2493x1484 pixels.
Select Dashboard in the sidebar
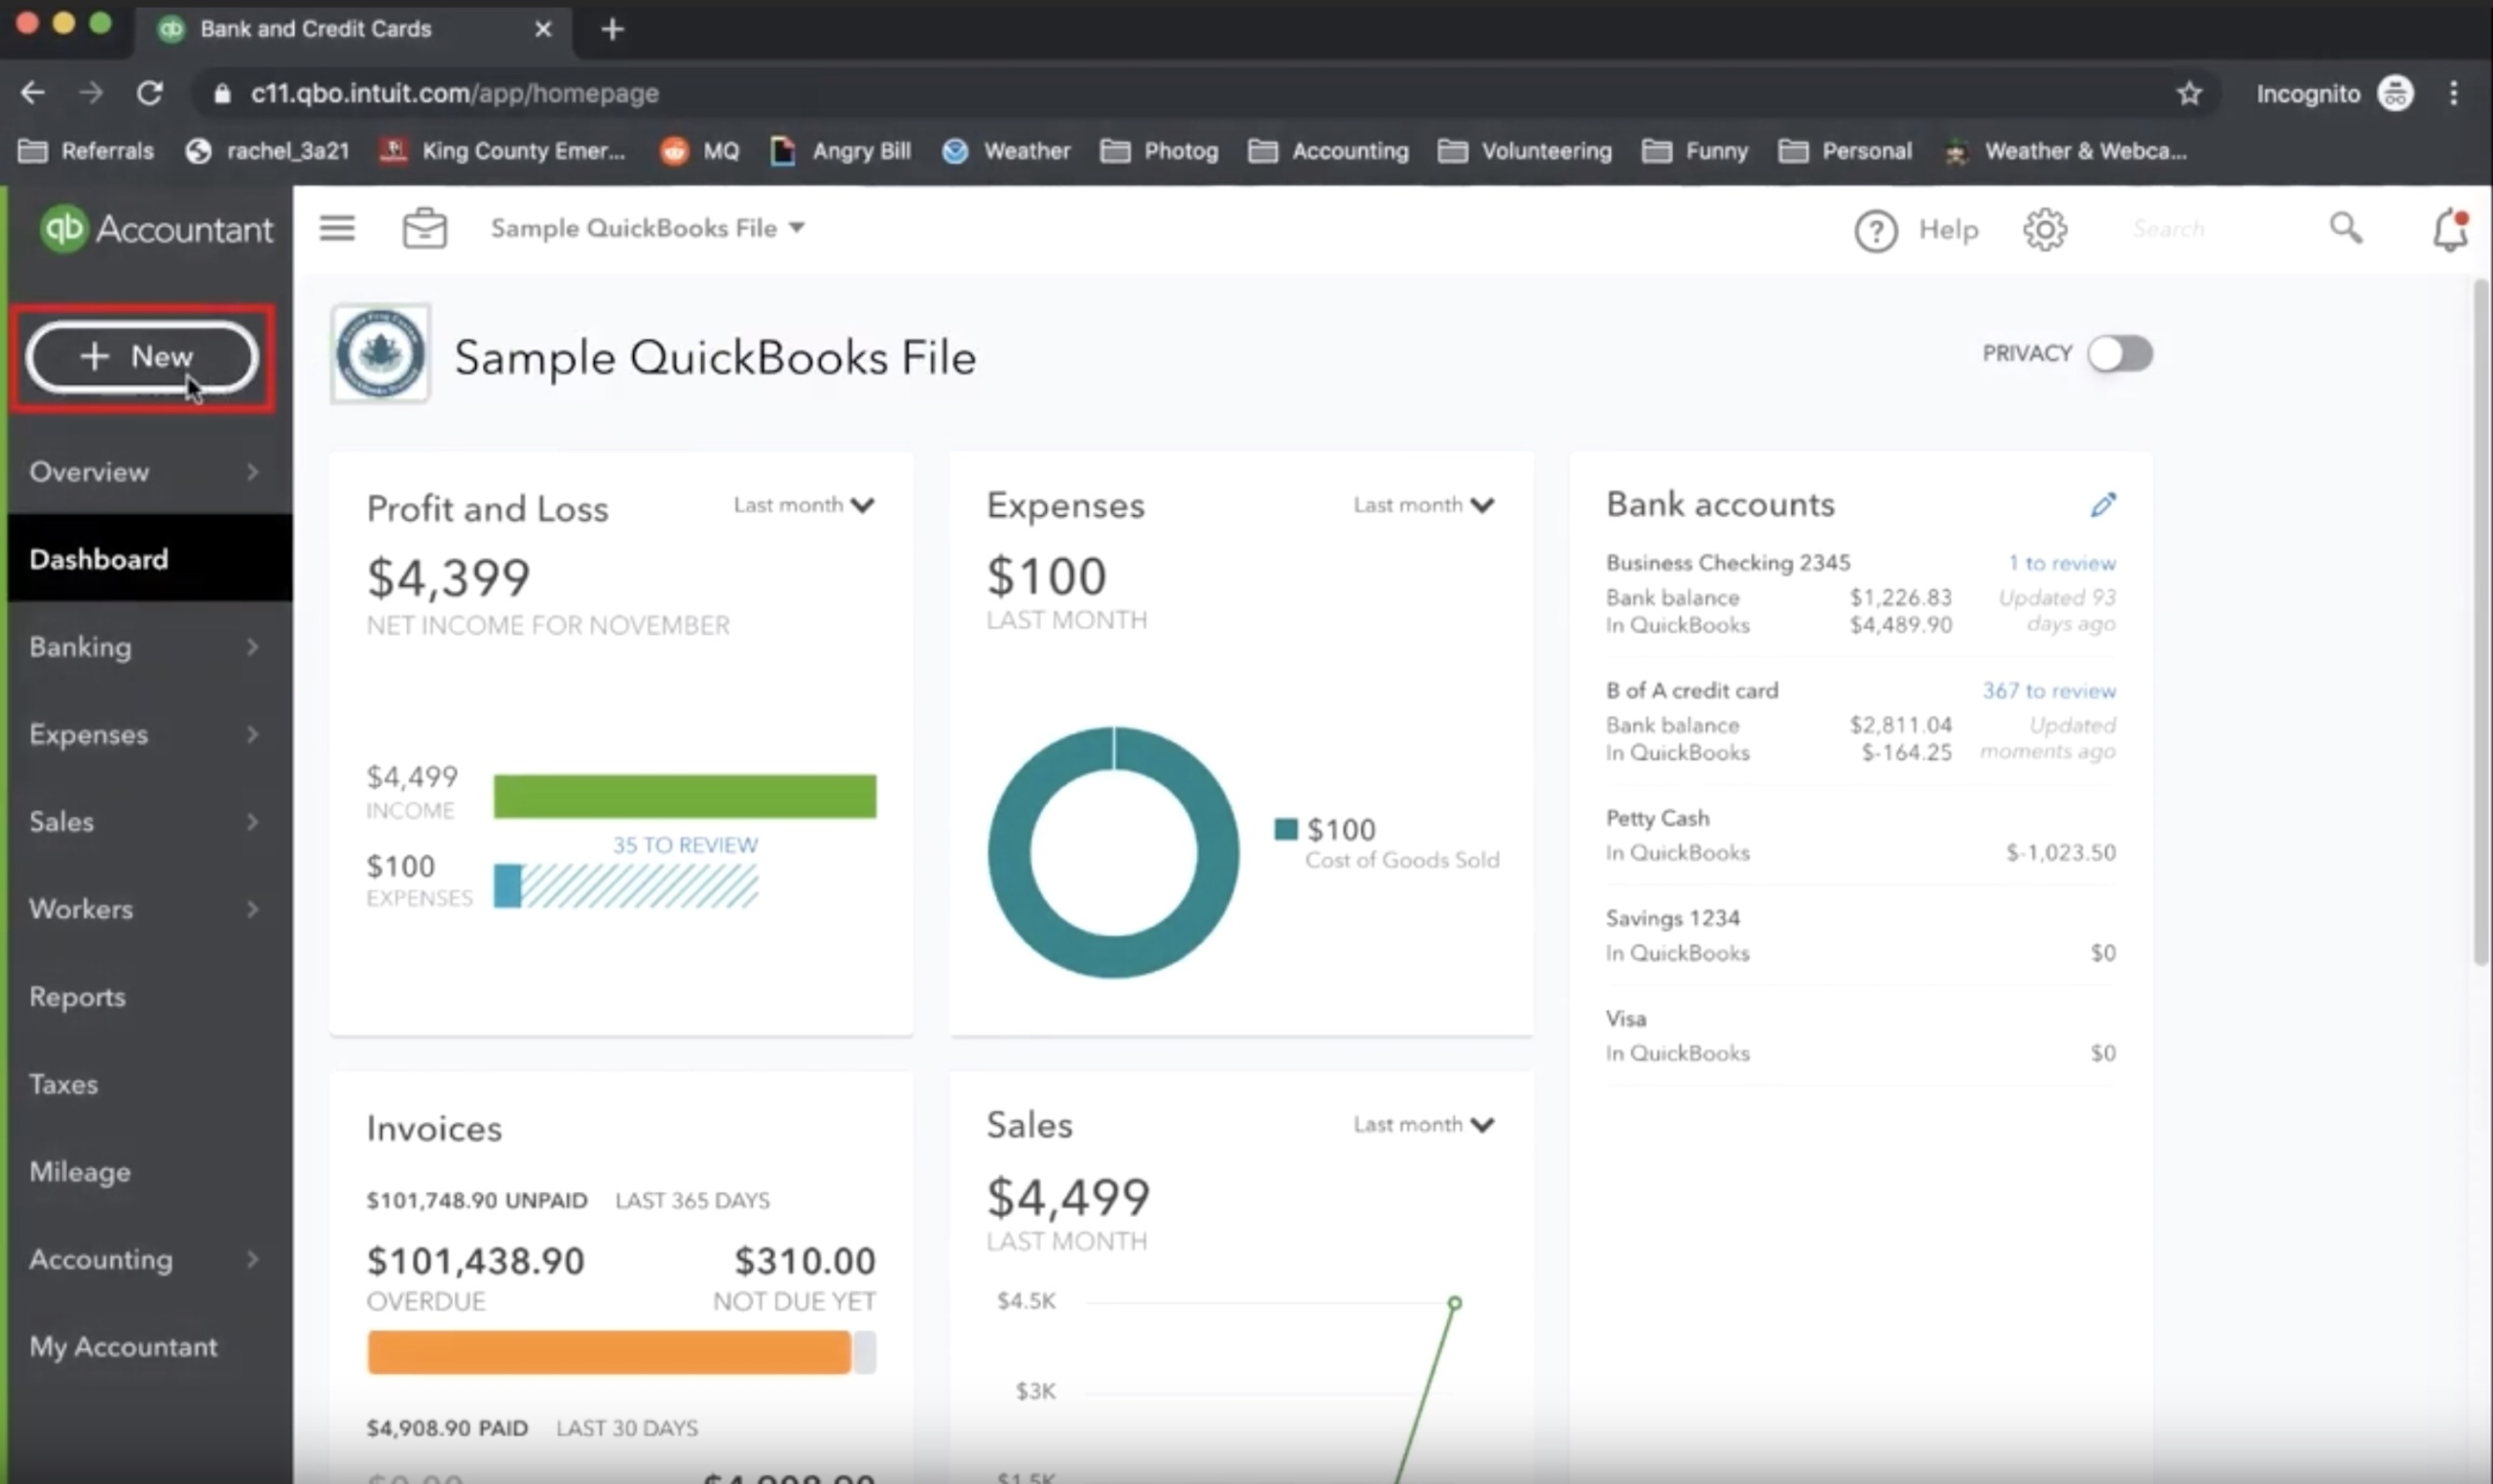point(150,559)
